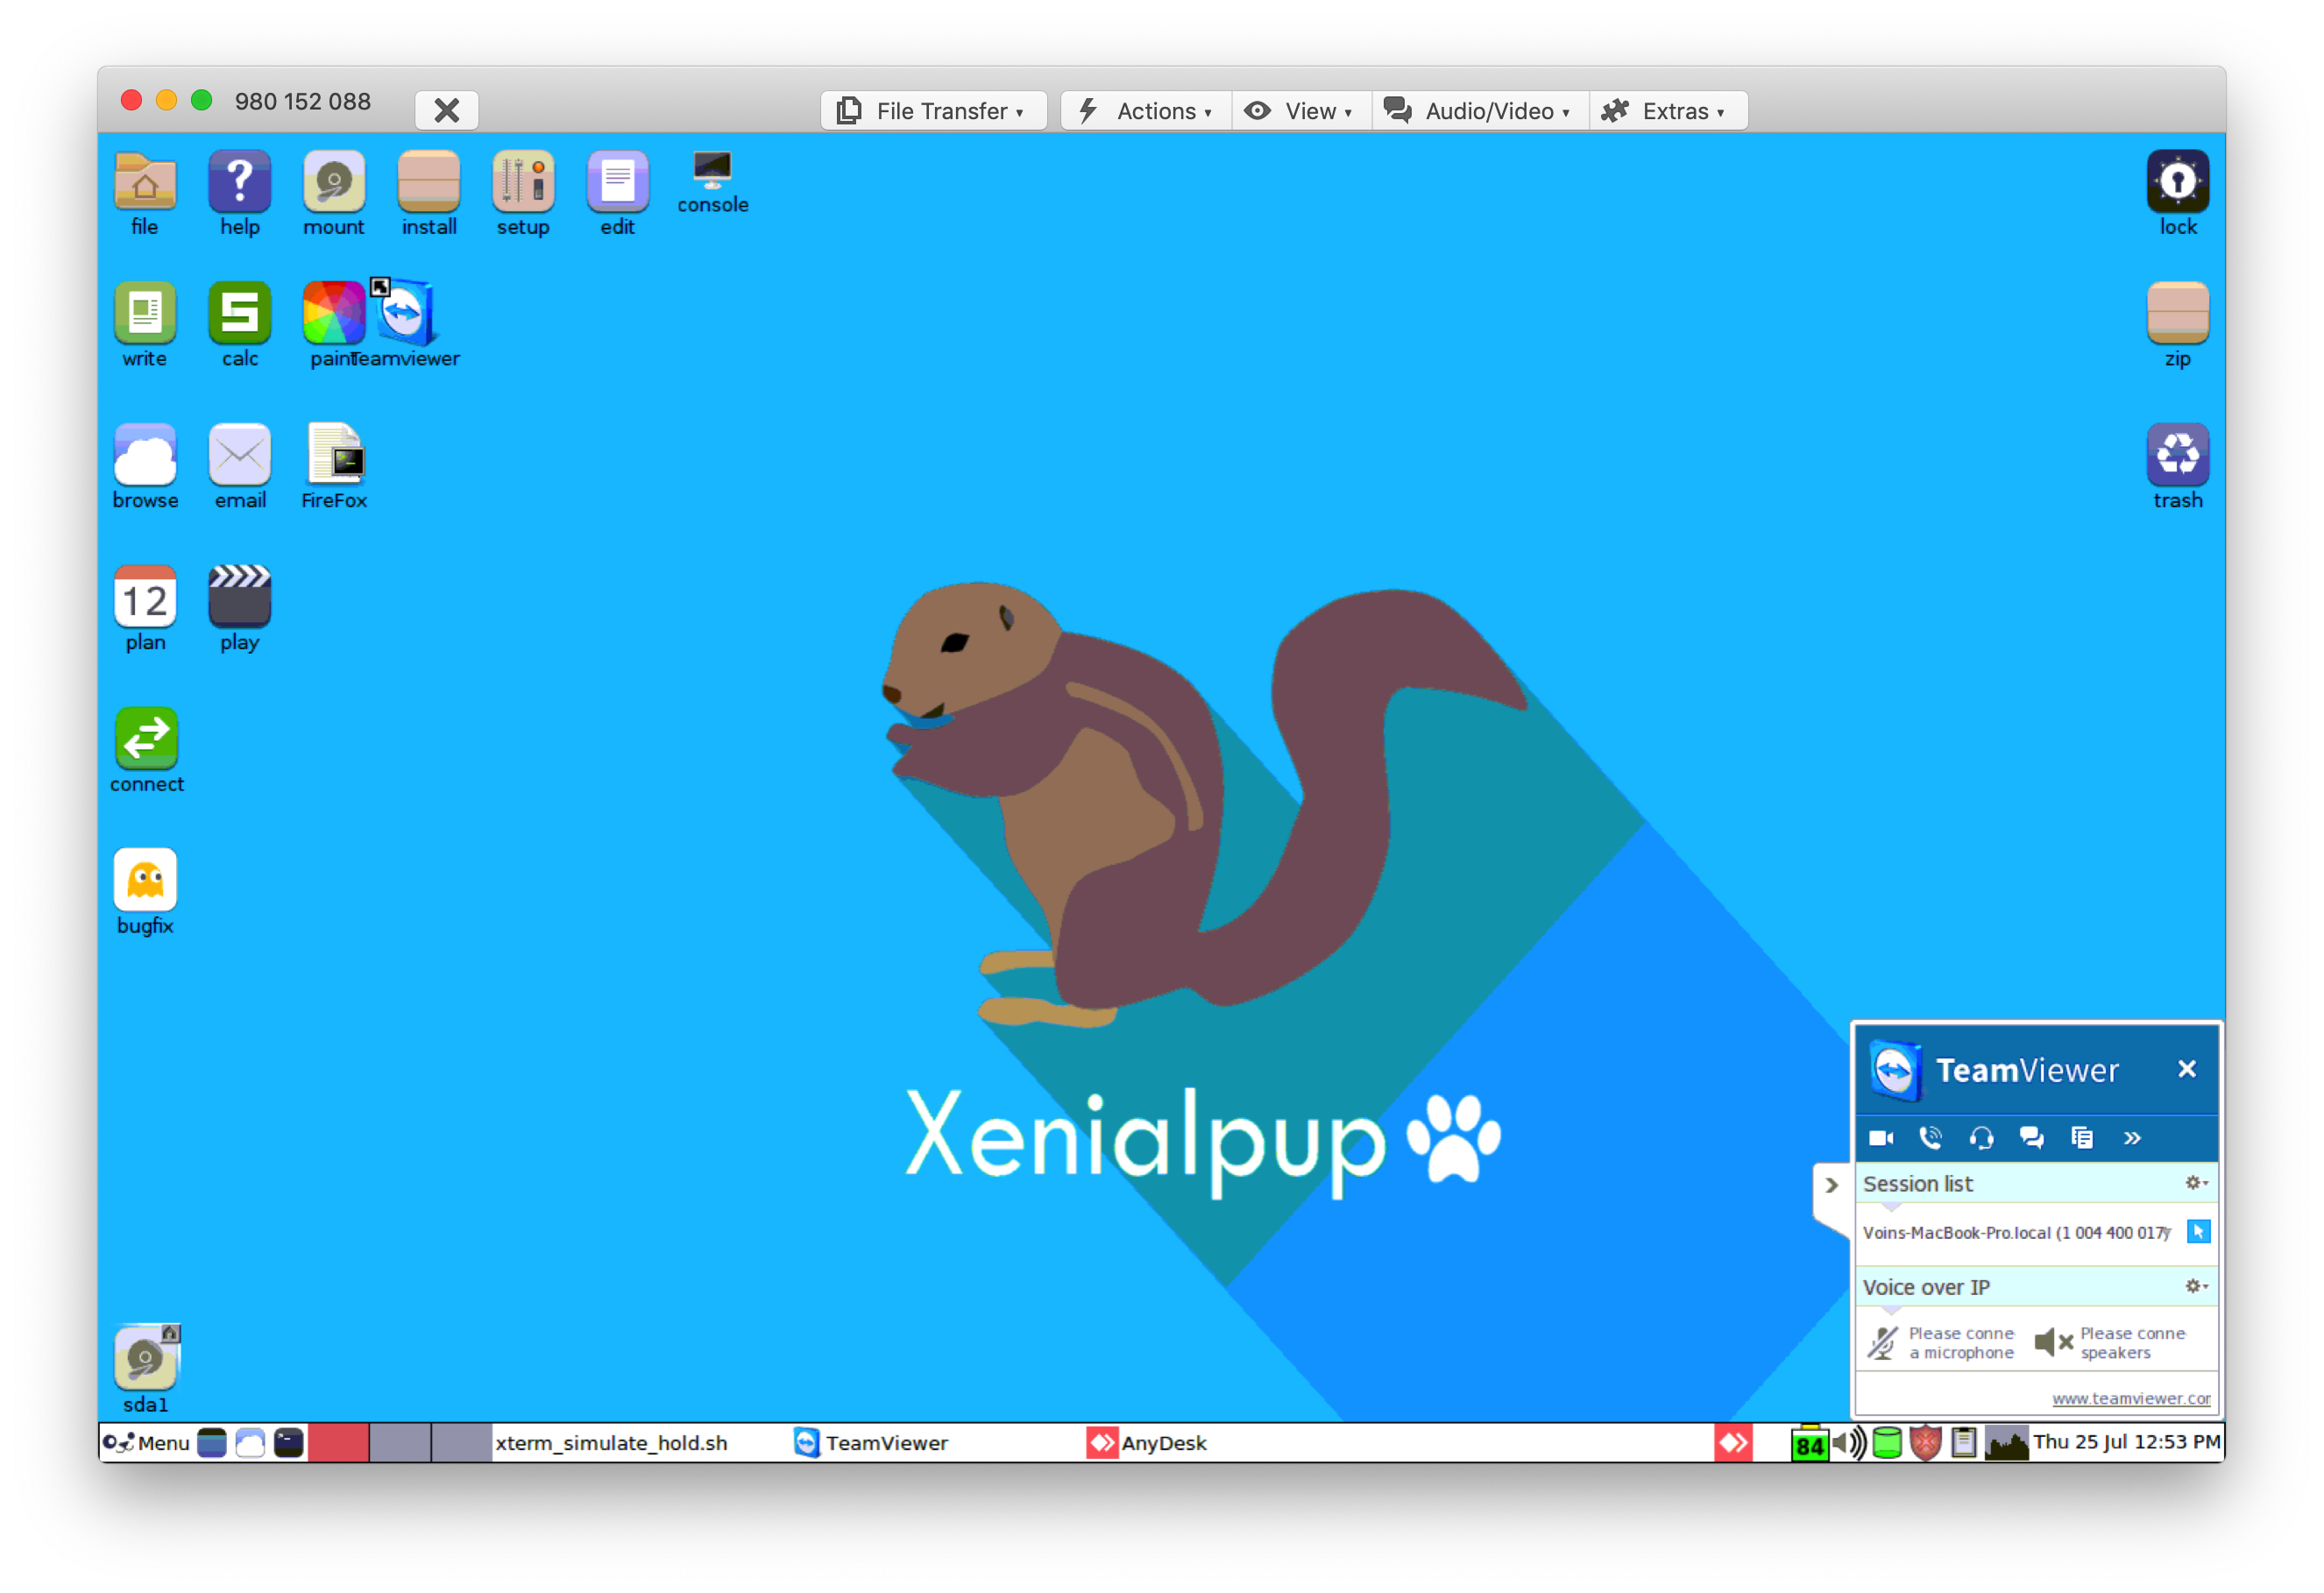Screen dimensions: 2324x1593
Task: Click the double-arrow more options button in TeamViewer
Action: [x=2133, y=1138]
